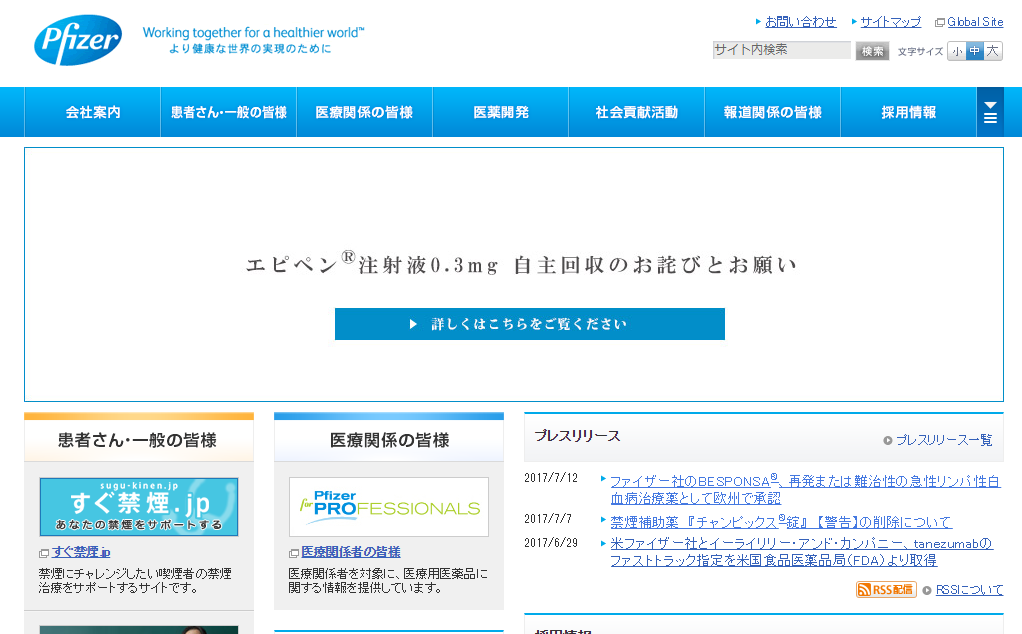Click the 2017/7/7 press release date

pyautogui.click(x=548, y=519)
